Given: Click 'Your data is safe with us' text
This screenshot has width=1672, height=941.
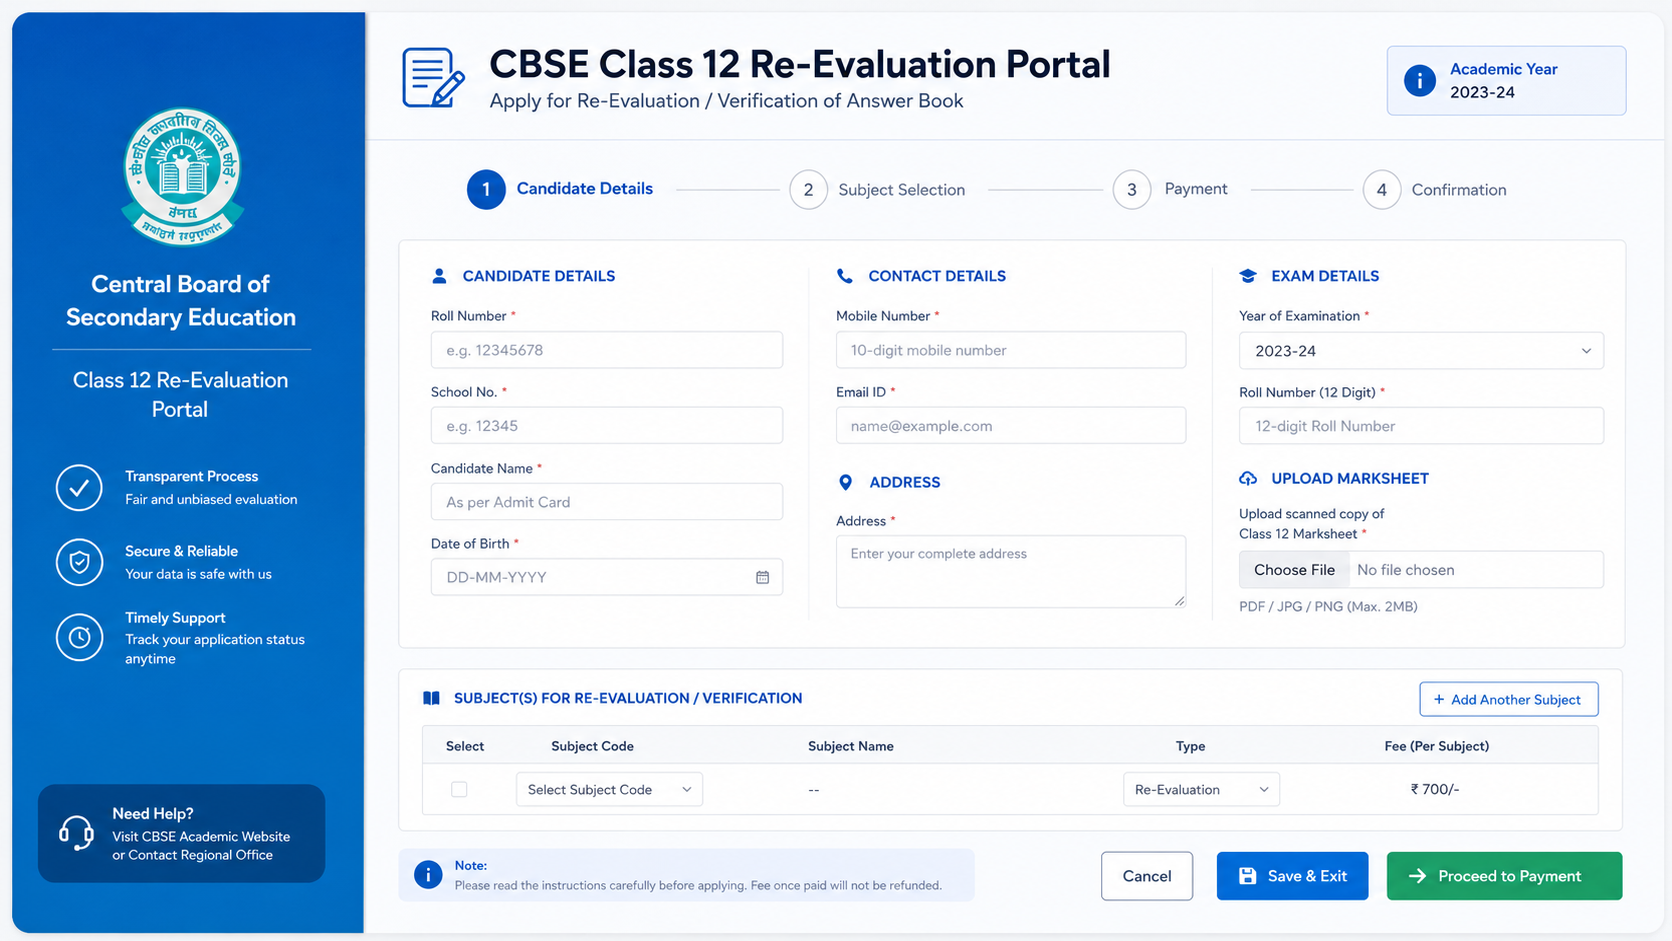Looking at the screenshot, I should pyautogui.click(x=198, y=574).
